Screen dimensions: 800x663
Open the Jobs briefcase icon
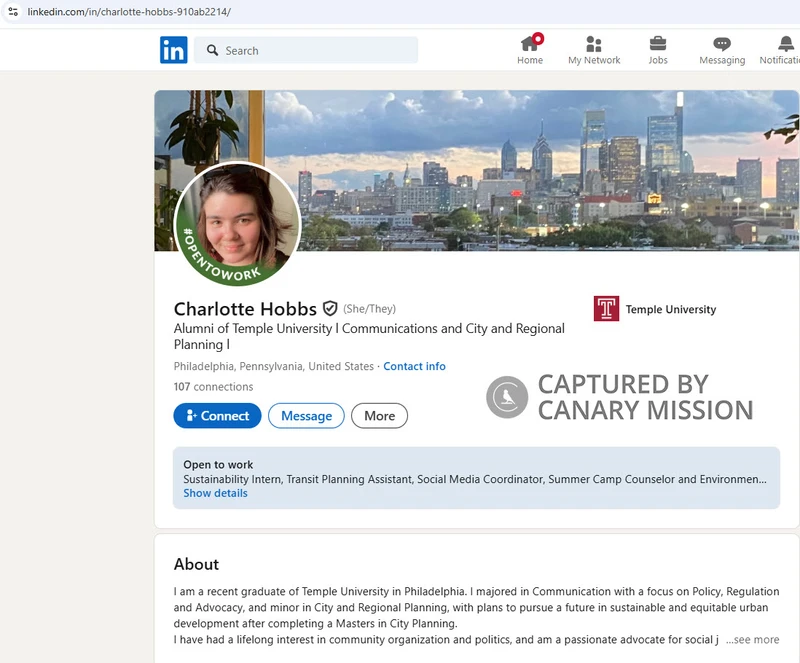click(x=658, y=44)
